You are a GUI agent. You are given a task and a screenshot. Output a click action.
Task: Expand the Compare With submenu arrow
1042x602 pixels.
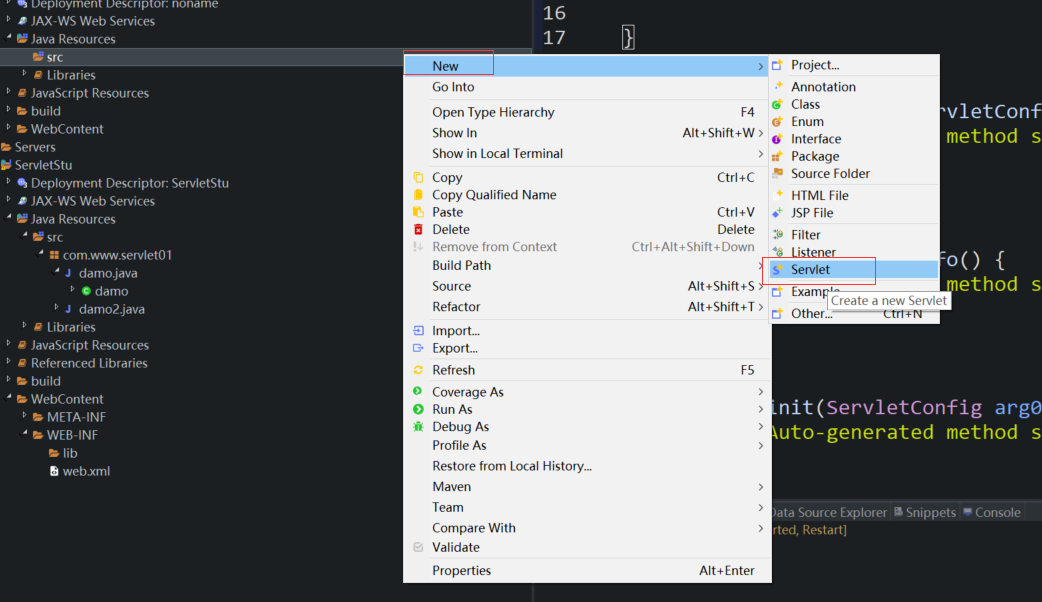point(760,528)
